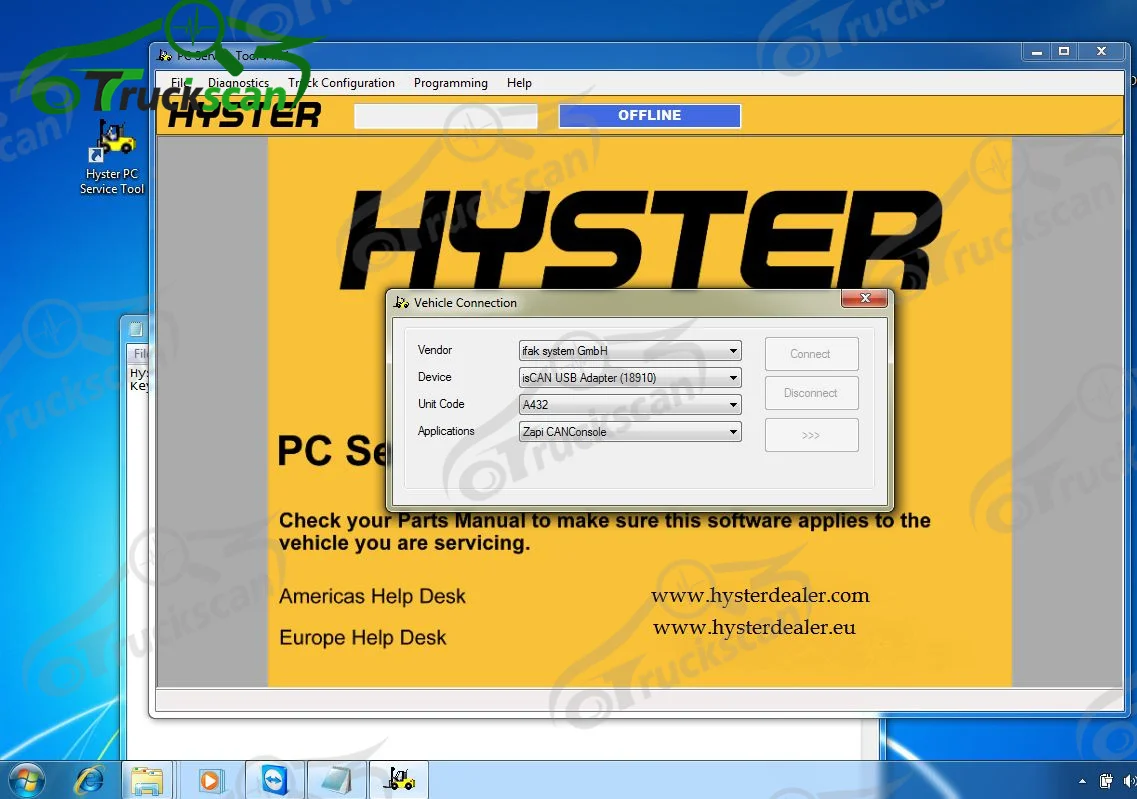The image size is (1137, 799).
Task: Open Windows Explorer folder icon in taskbar
Action: click(x=147, y=780)
